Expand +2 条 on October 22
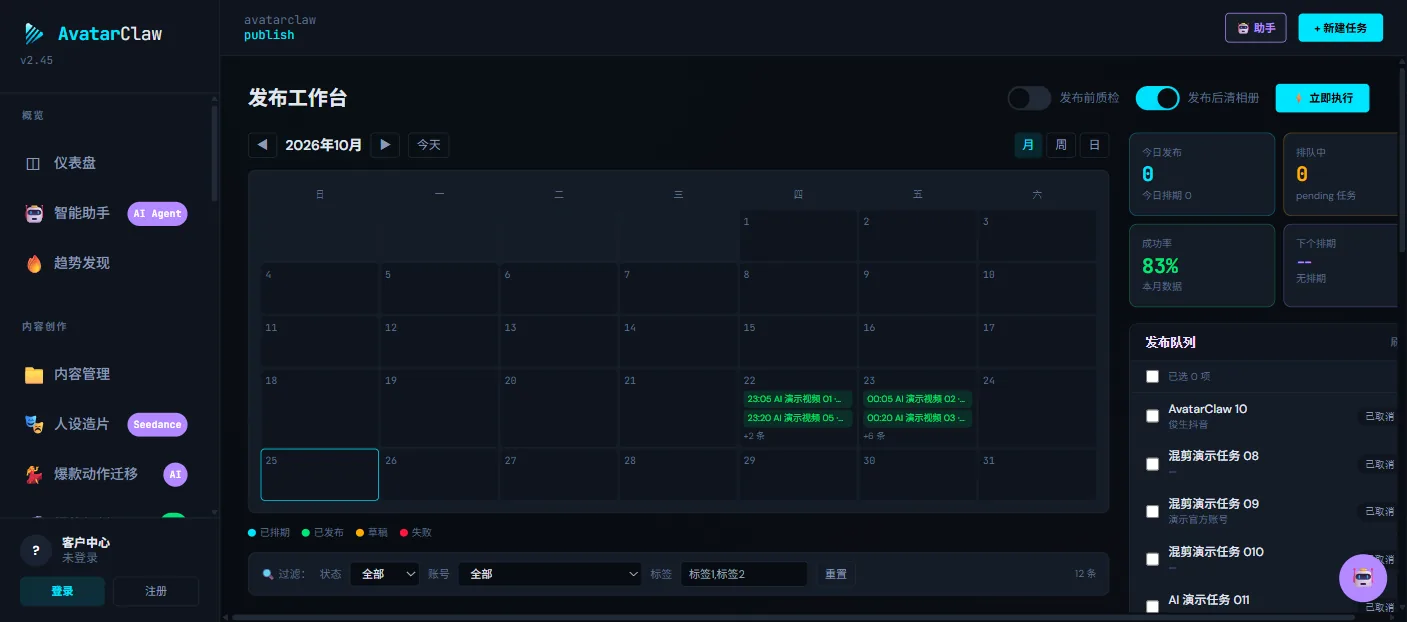1407x622 pixels. [754, 436]
